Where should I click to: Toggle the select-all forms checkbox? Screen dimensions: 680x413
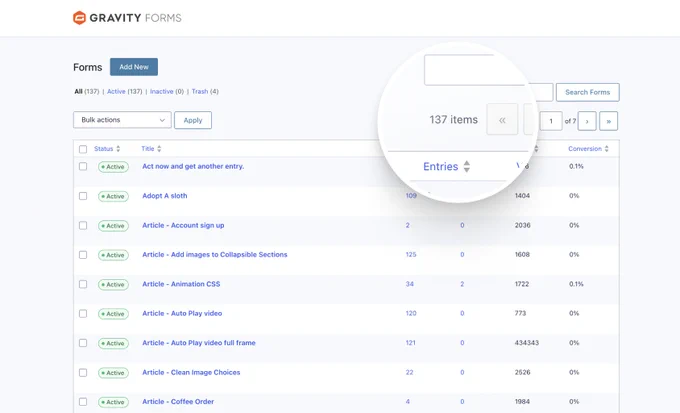pyautogui.click(x=83, y=149)
